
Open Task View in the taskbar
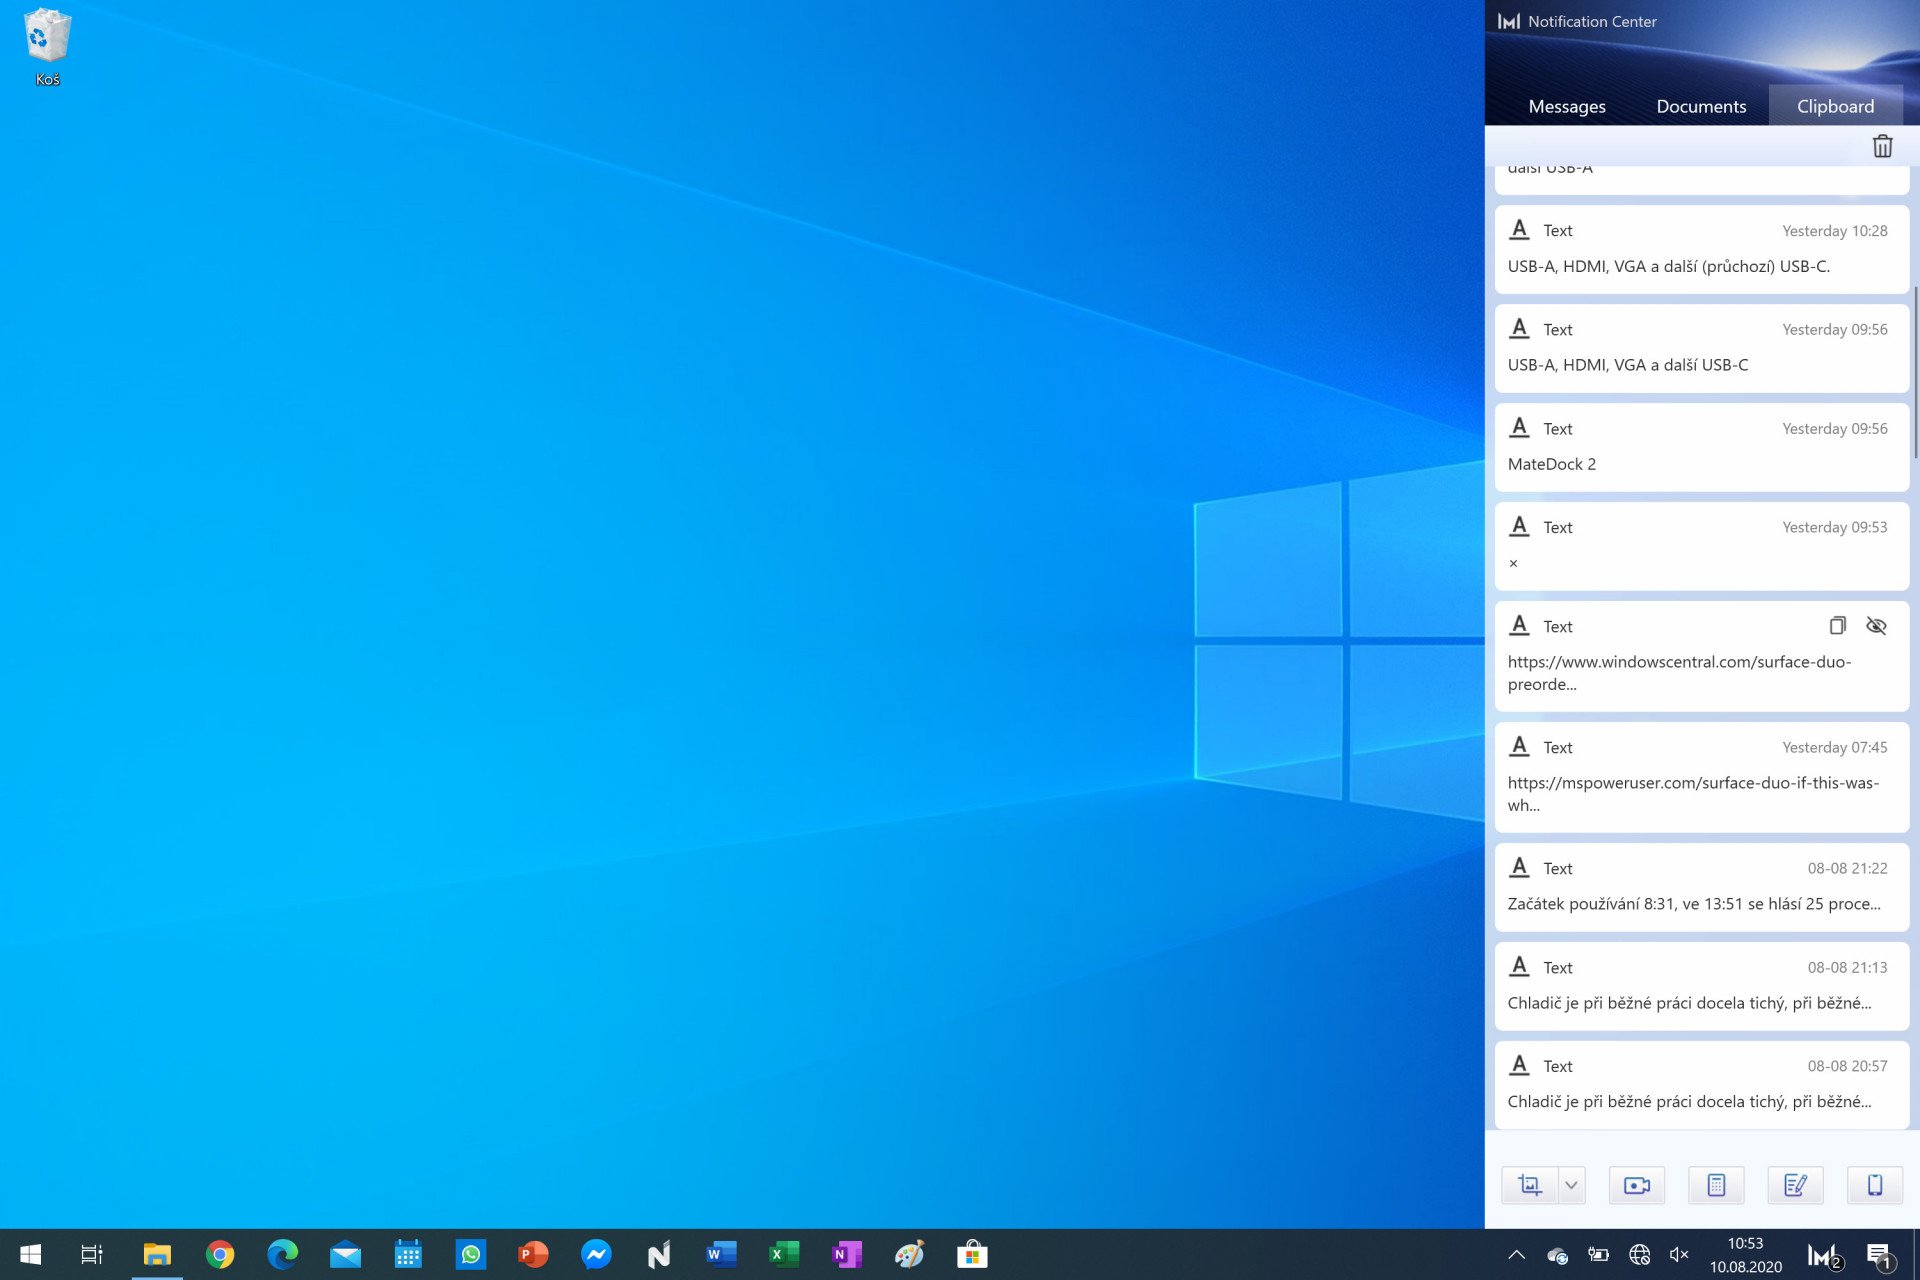click(x=91, y=1254)
